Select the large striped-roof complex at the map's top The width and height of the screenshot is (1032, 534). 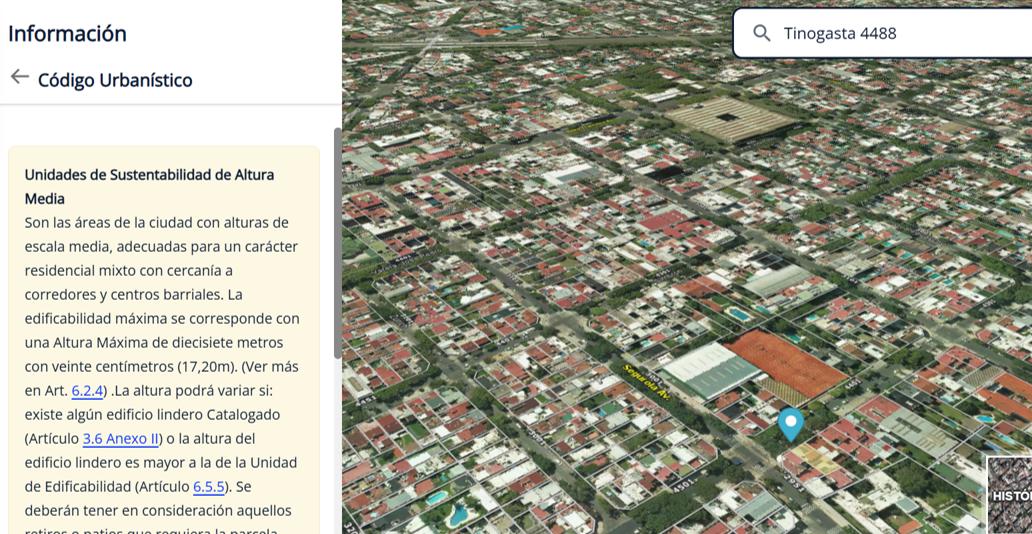[x=729, y=120]
